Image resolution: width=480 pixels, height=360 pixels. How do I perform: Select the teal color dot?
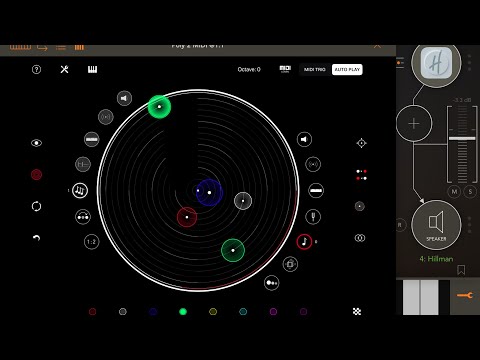click(x=243, y=311)
